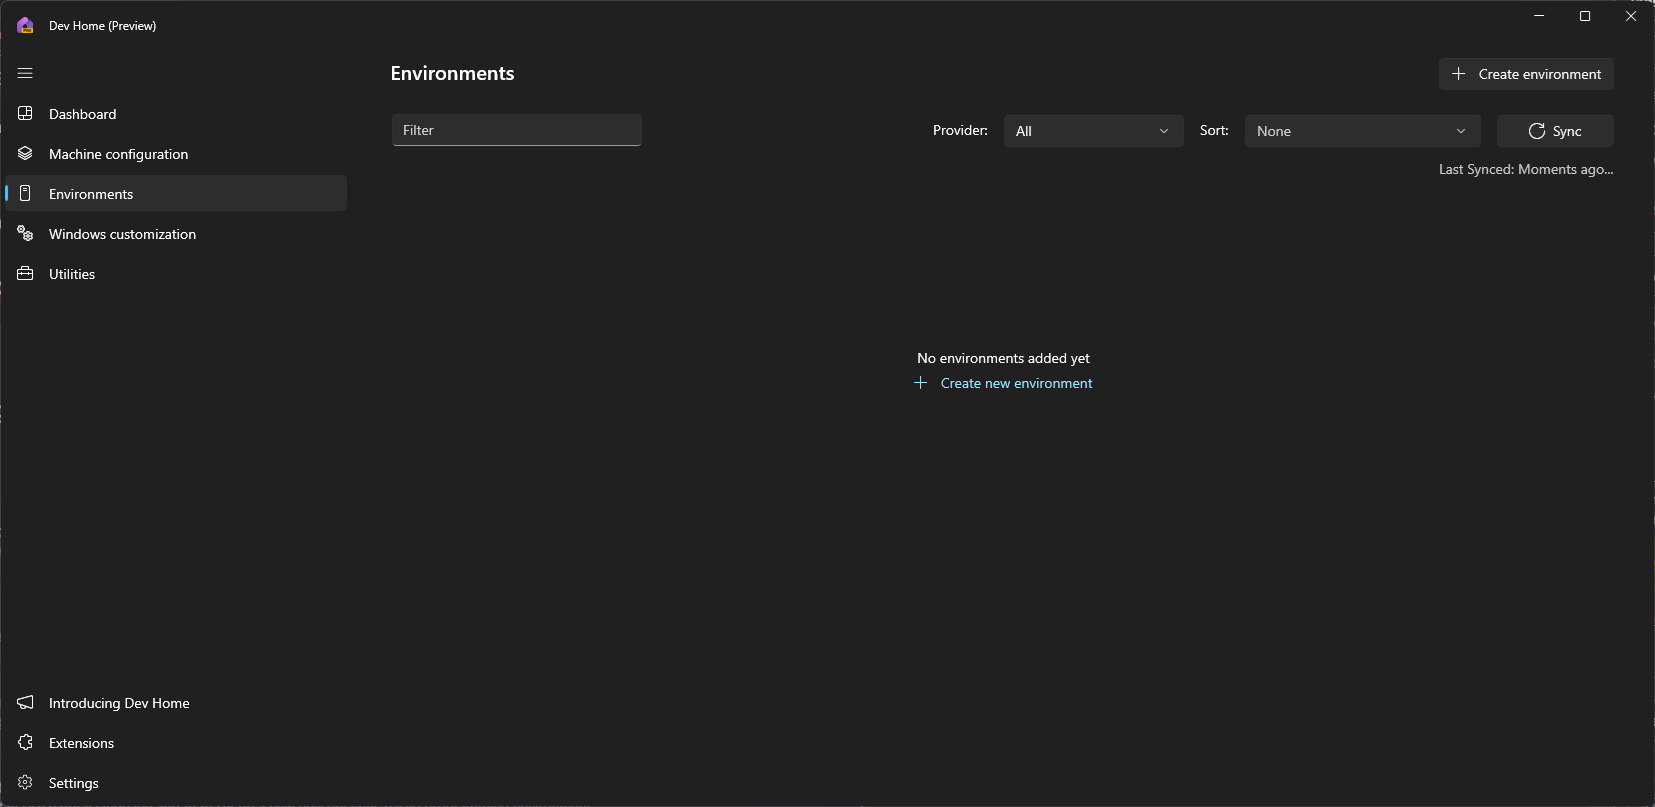Screen dimensions: 1655x807
Task: Click the Settings gear icon
Action: click(x=25, y=783)
